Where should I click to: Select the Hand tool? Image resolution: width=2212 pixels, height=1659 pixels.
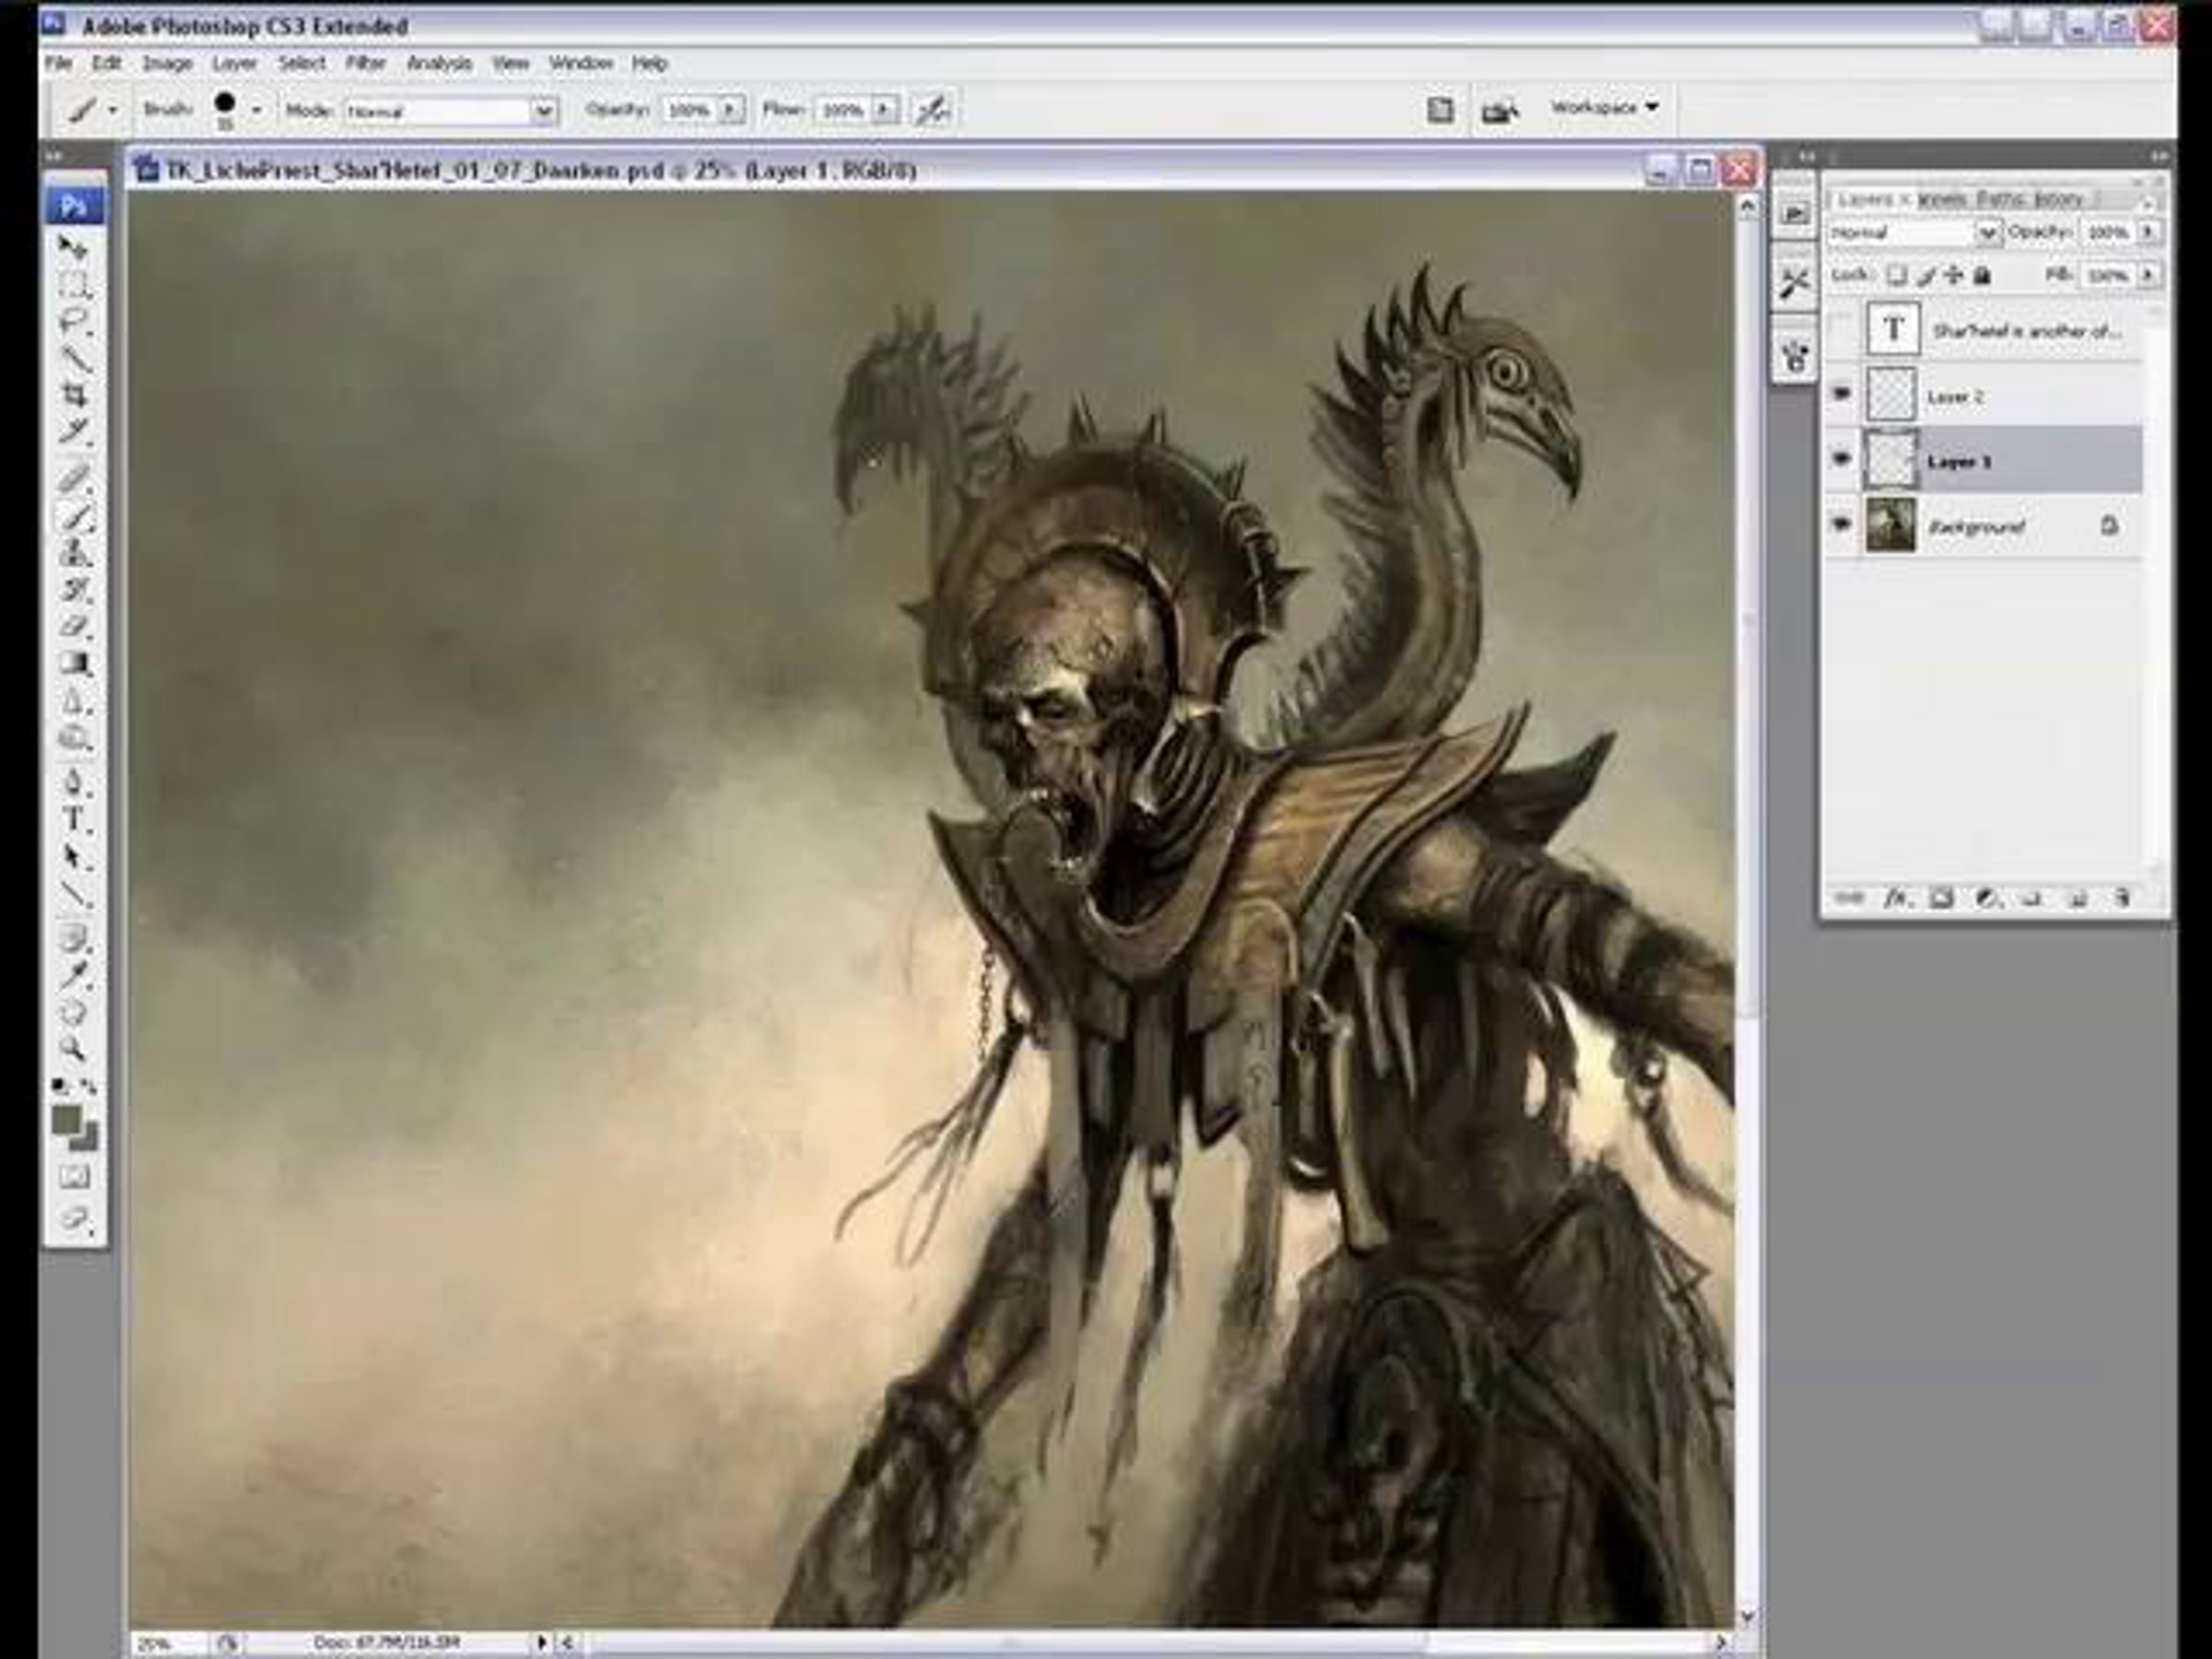click(x=73, y=1012)
